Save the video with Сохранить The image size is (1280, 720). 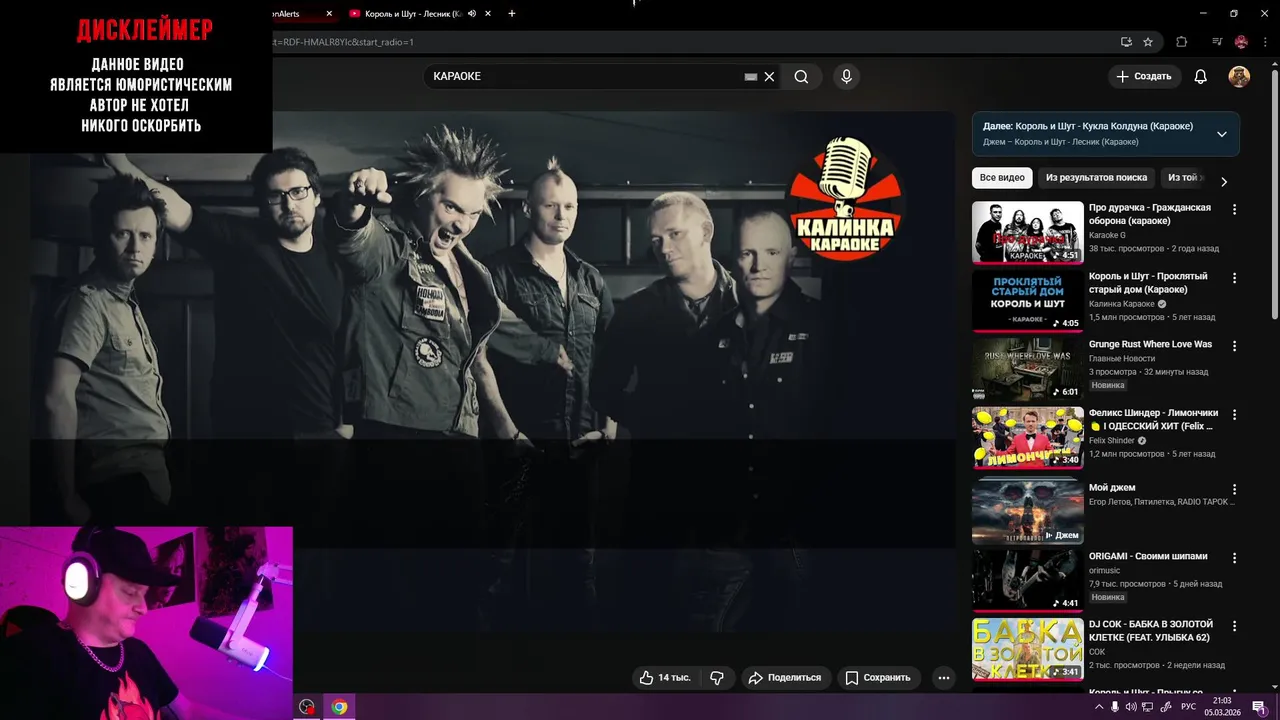pyautogui.click(x=878, y=677)
